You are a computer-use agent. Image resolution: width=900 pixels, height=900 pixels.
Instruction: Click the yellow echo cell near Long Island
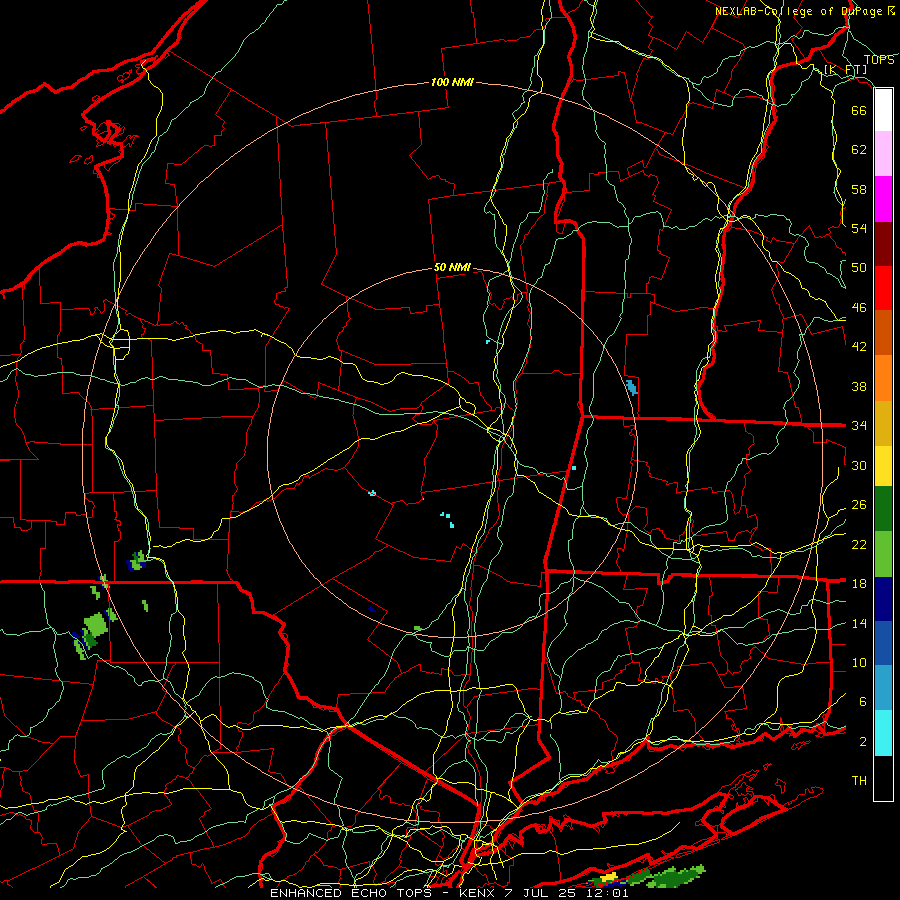(x=608, y=876)
